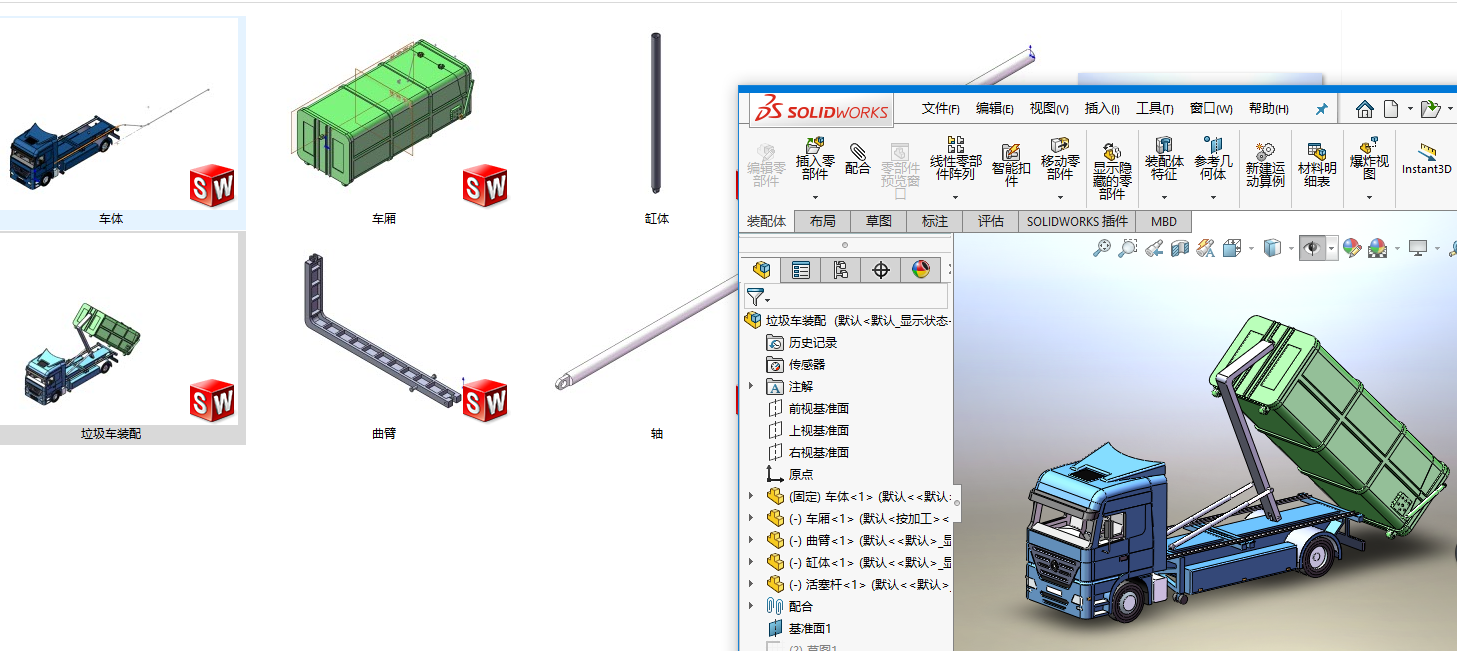This screenshot has width=1457, height=651.
Task: Toggle the menu bar pin icon
Action: (x=1321, y=109)
